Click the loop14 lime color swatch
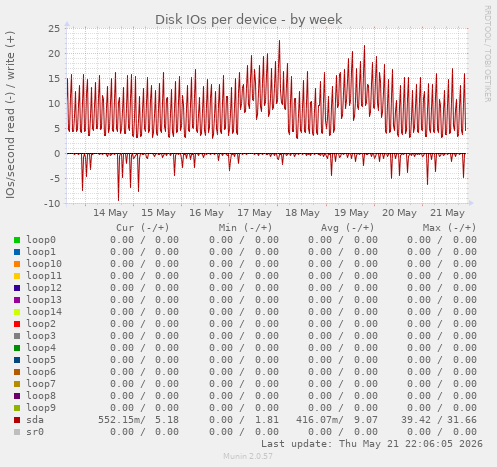 [17, 312]
